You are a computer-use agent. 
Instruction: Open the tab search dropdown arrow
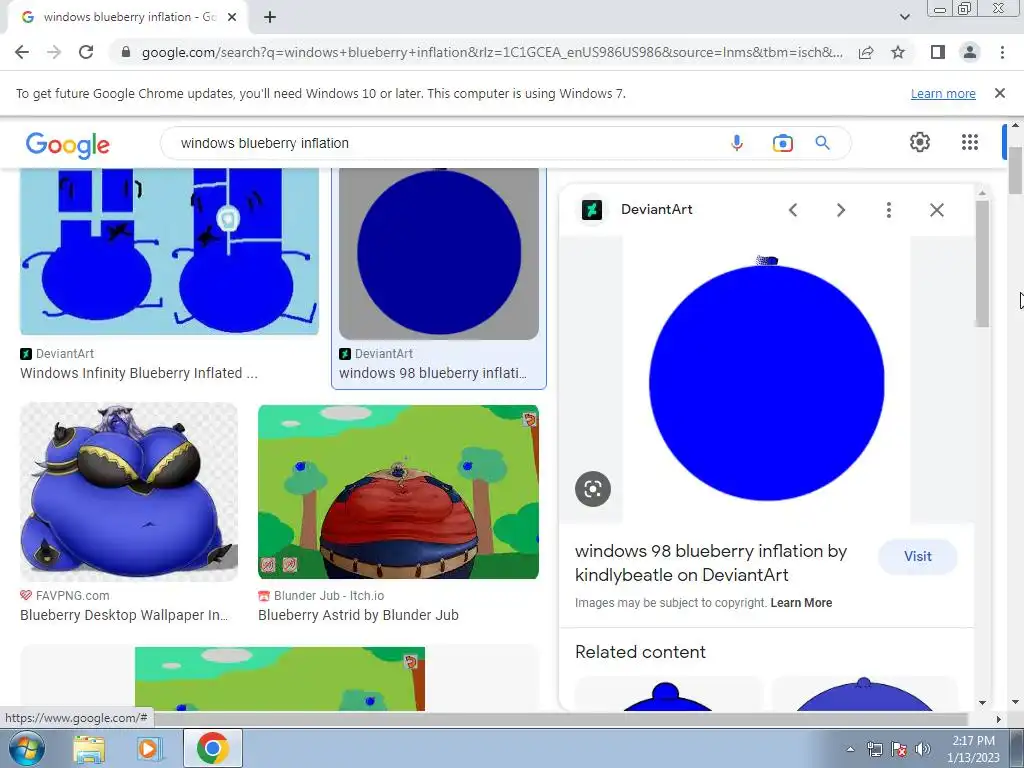pos(904,17)
